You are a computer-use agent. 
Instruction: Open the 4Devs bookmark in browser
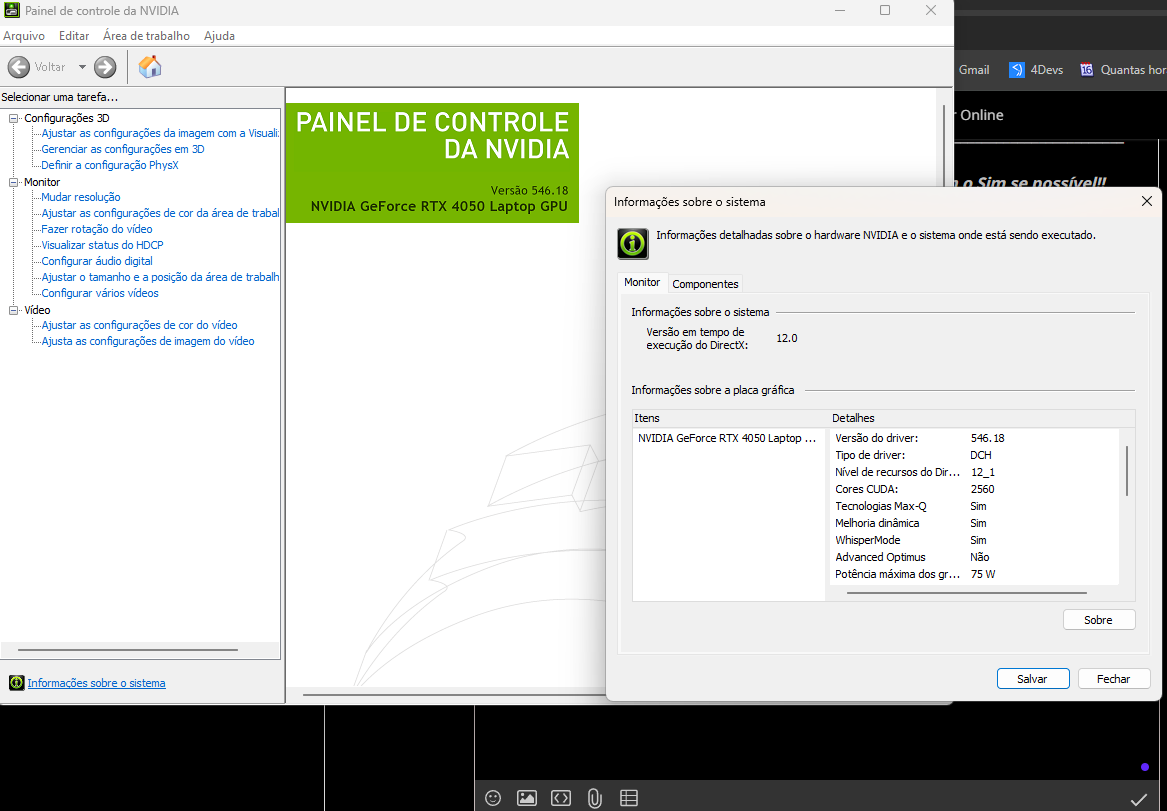[x=1035, y=70]
